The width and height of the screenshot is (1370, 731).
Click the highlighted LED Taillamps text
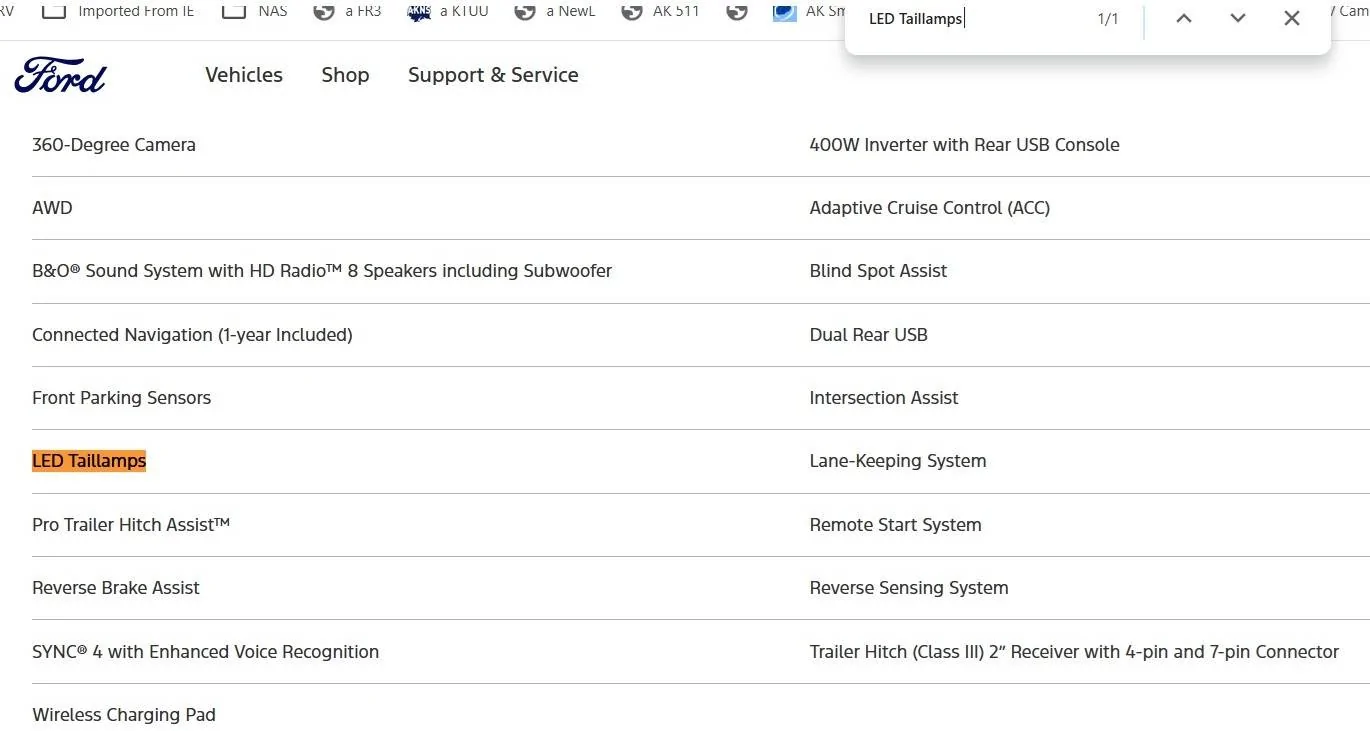click(x=89, y=461)
